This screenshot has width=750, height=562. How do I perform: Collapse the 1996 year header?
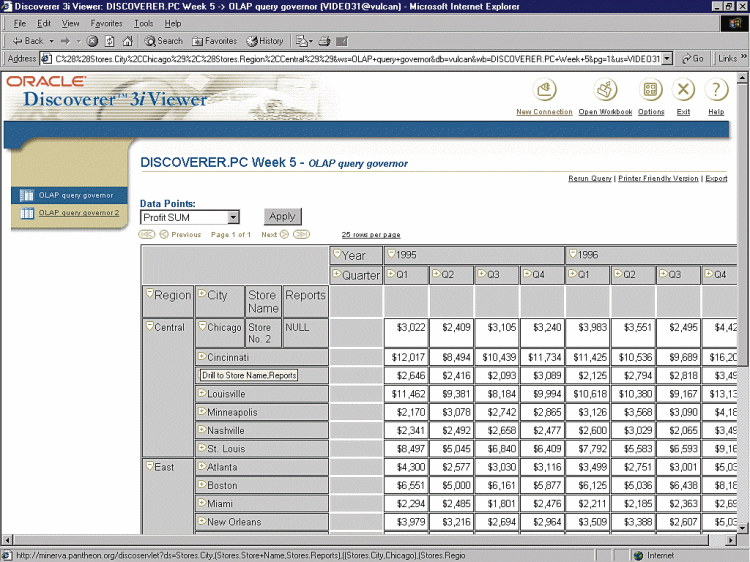pyautogui.click(x=573, y=253)
